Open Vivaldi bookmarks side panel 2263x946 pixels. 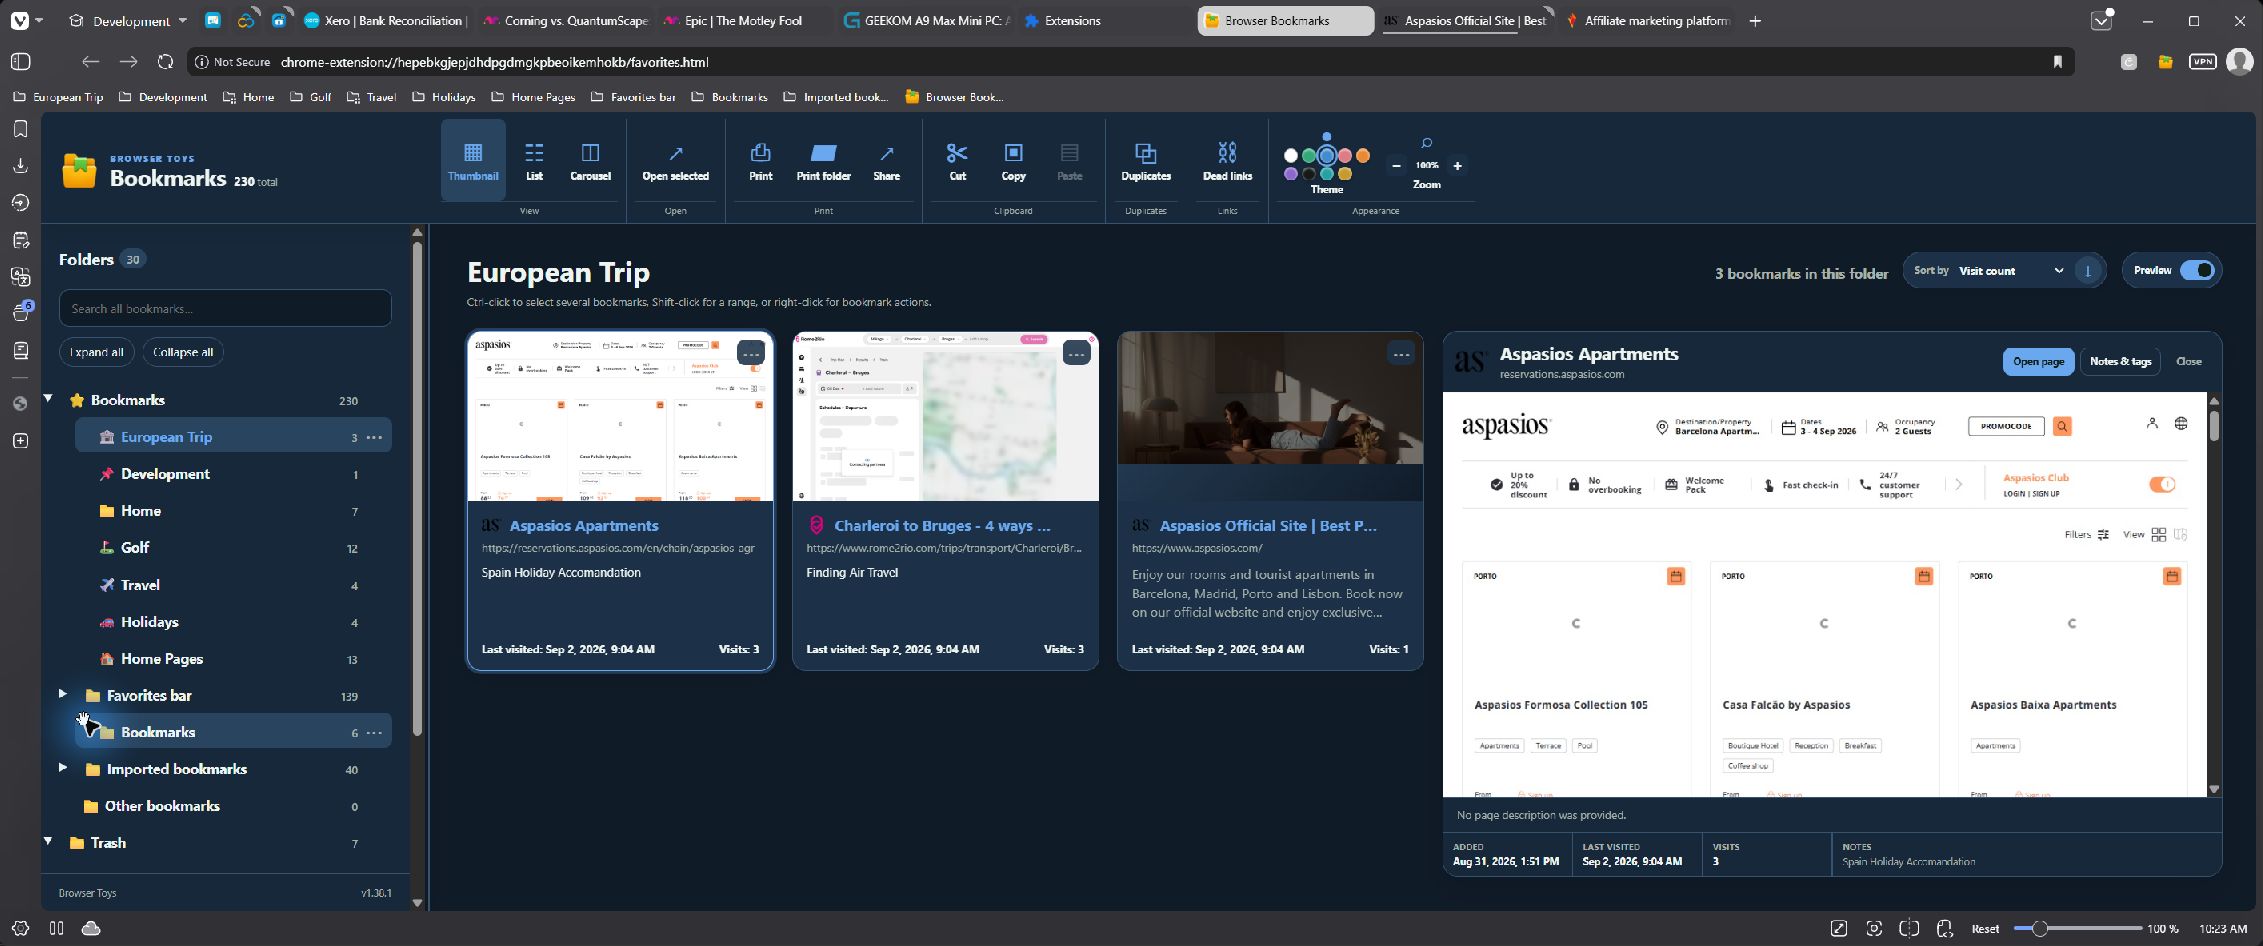[20, 129]
